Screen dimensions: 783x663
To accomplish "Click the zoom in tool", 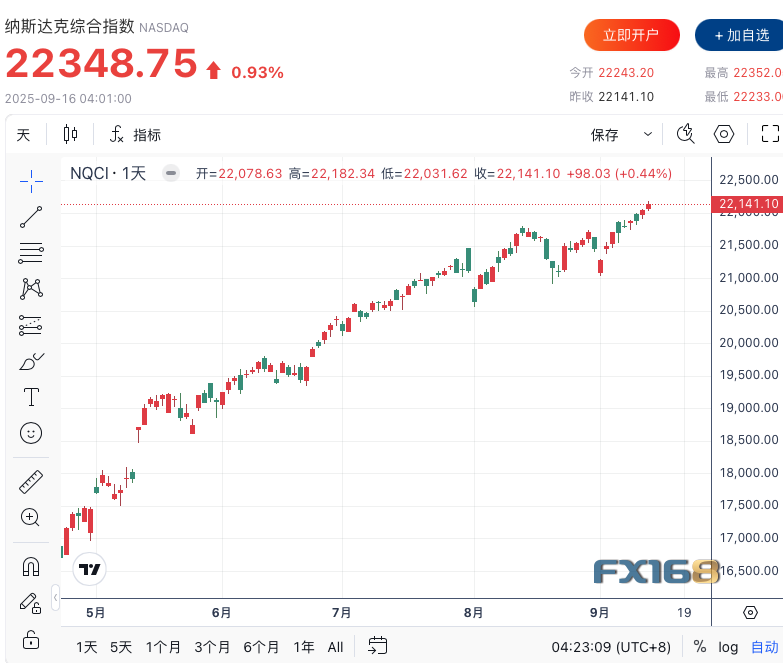I will pyautogui.click(x=31, y=518).
